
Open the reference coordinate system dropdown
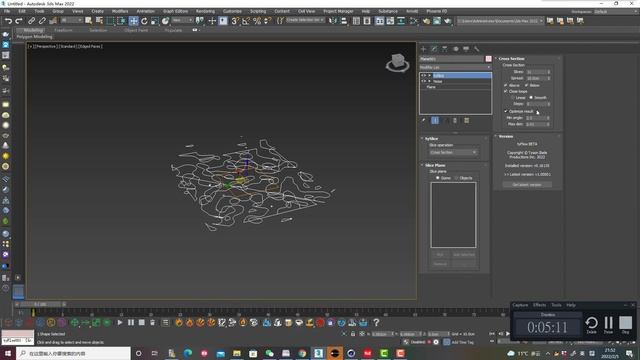point(182,20)
